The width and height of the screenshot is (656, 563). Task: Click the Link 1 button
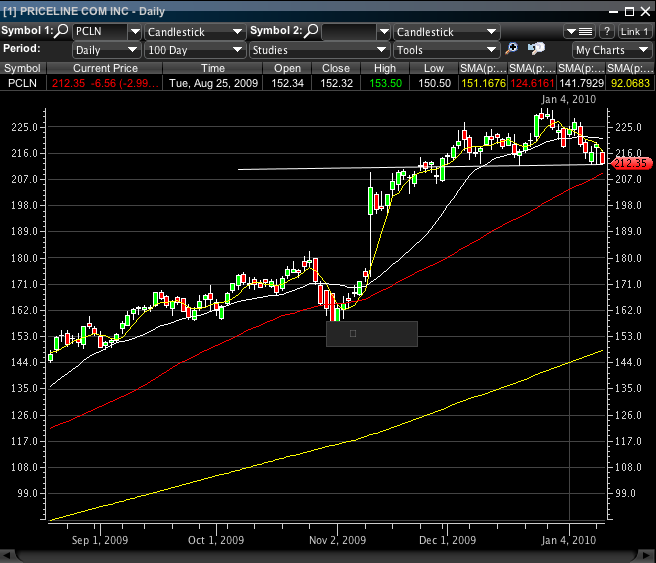[635, 32]
